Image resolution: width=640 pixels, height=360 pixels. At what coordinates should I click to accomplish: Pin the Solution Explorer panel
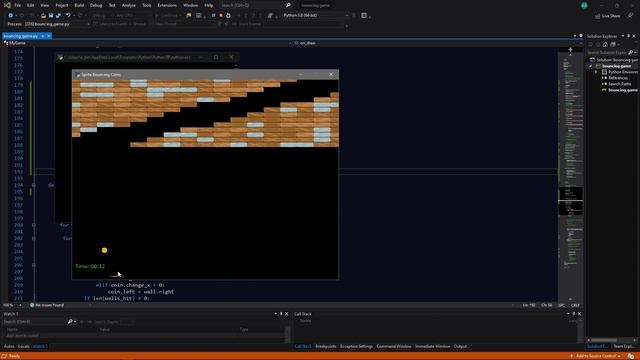click(629, 36)
